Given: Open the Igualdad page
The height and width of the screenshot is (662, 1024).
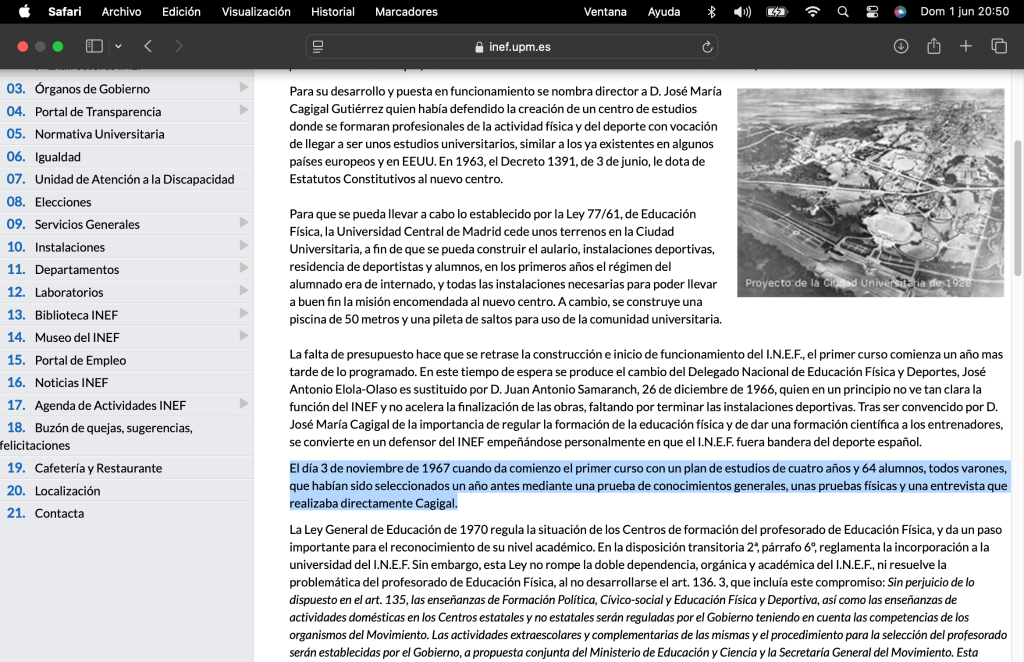Looking at the screenshot, I should 57,157.
